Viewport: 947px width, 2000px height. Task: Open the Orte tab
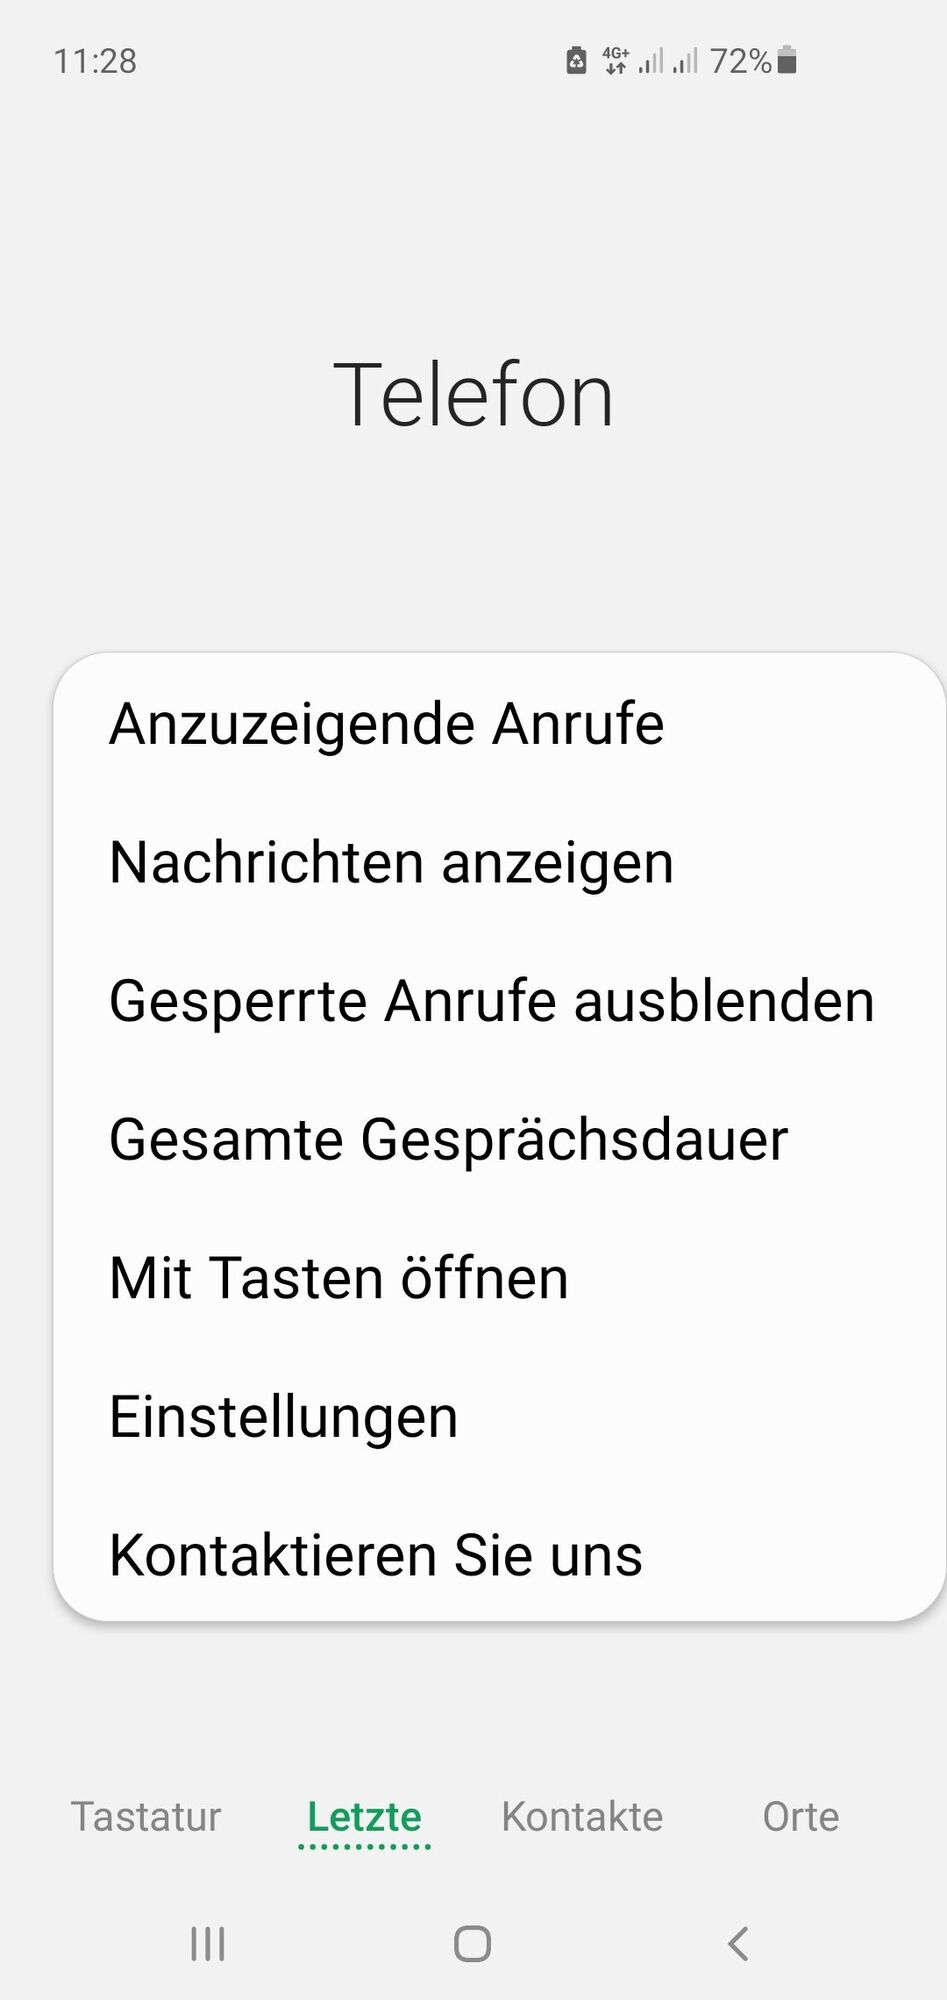(x=800, y=1816)
